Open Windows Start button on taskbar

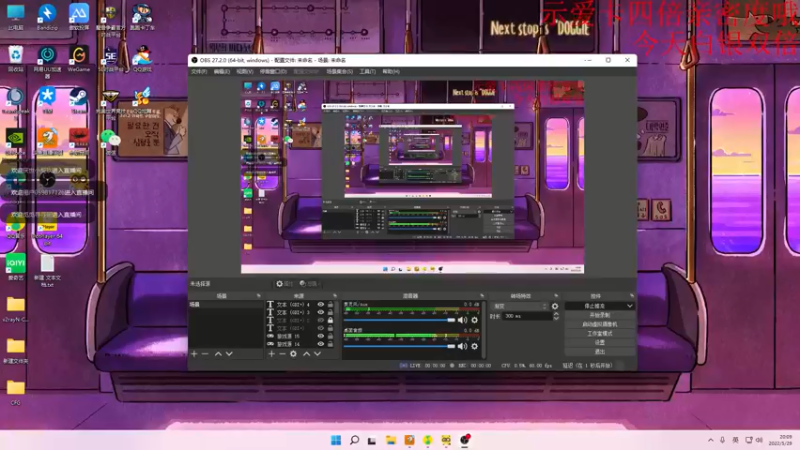[336, 440]
